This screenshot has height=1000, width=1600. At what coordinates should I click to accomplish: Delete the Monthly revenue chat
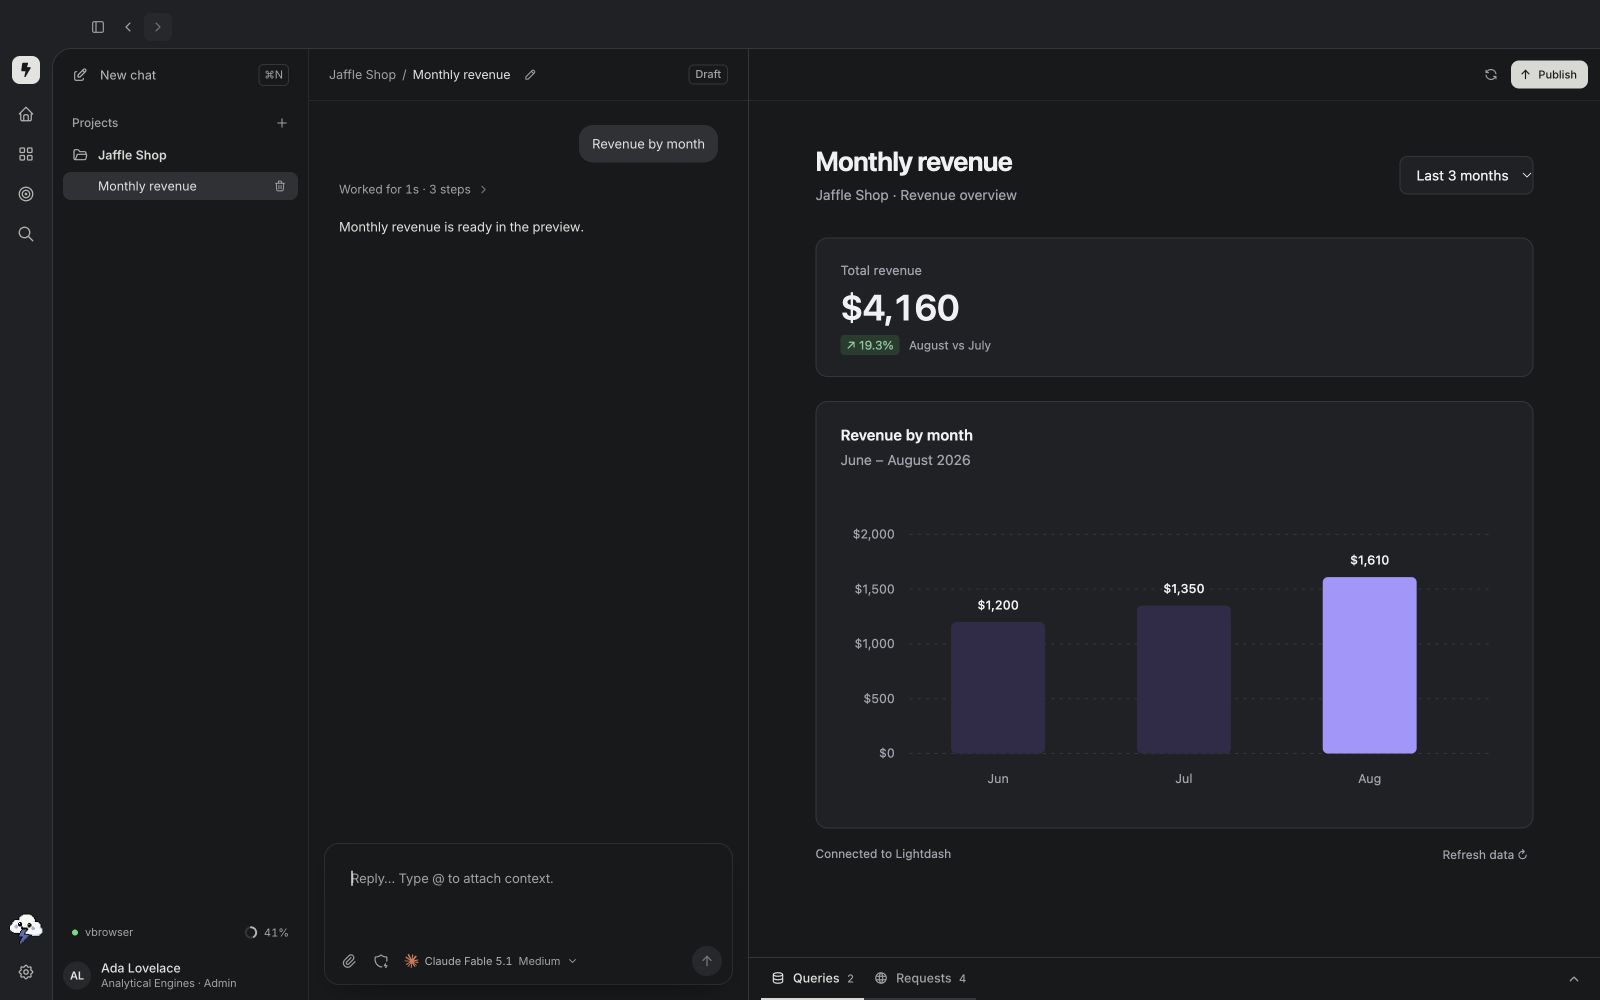280,186
